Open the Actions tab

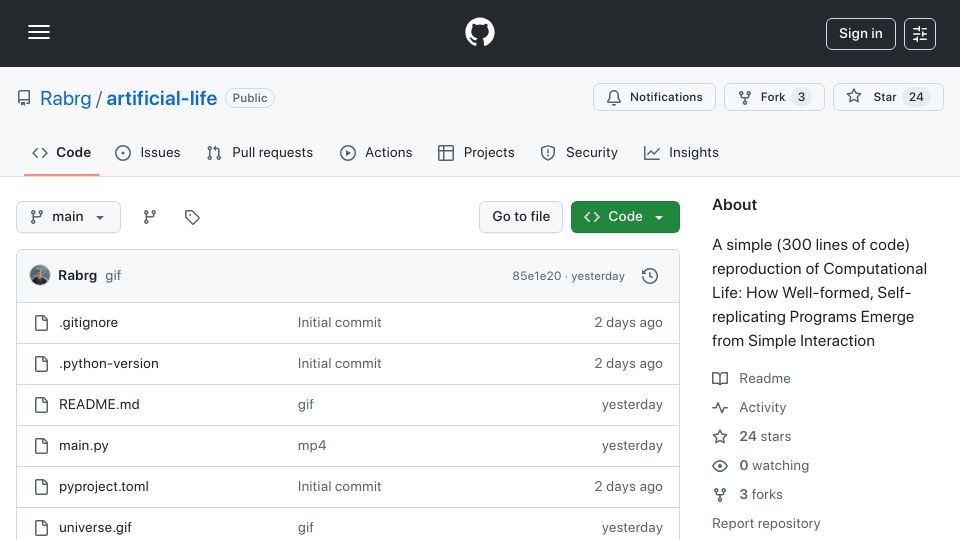tap(376, 152)
